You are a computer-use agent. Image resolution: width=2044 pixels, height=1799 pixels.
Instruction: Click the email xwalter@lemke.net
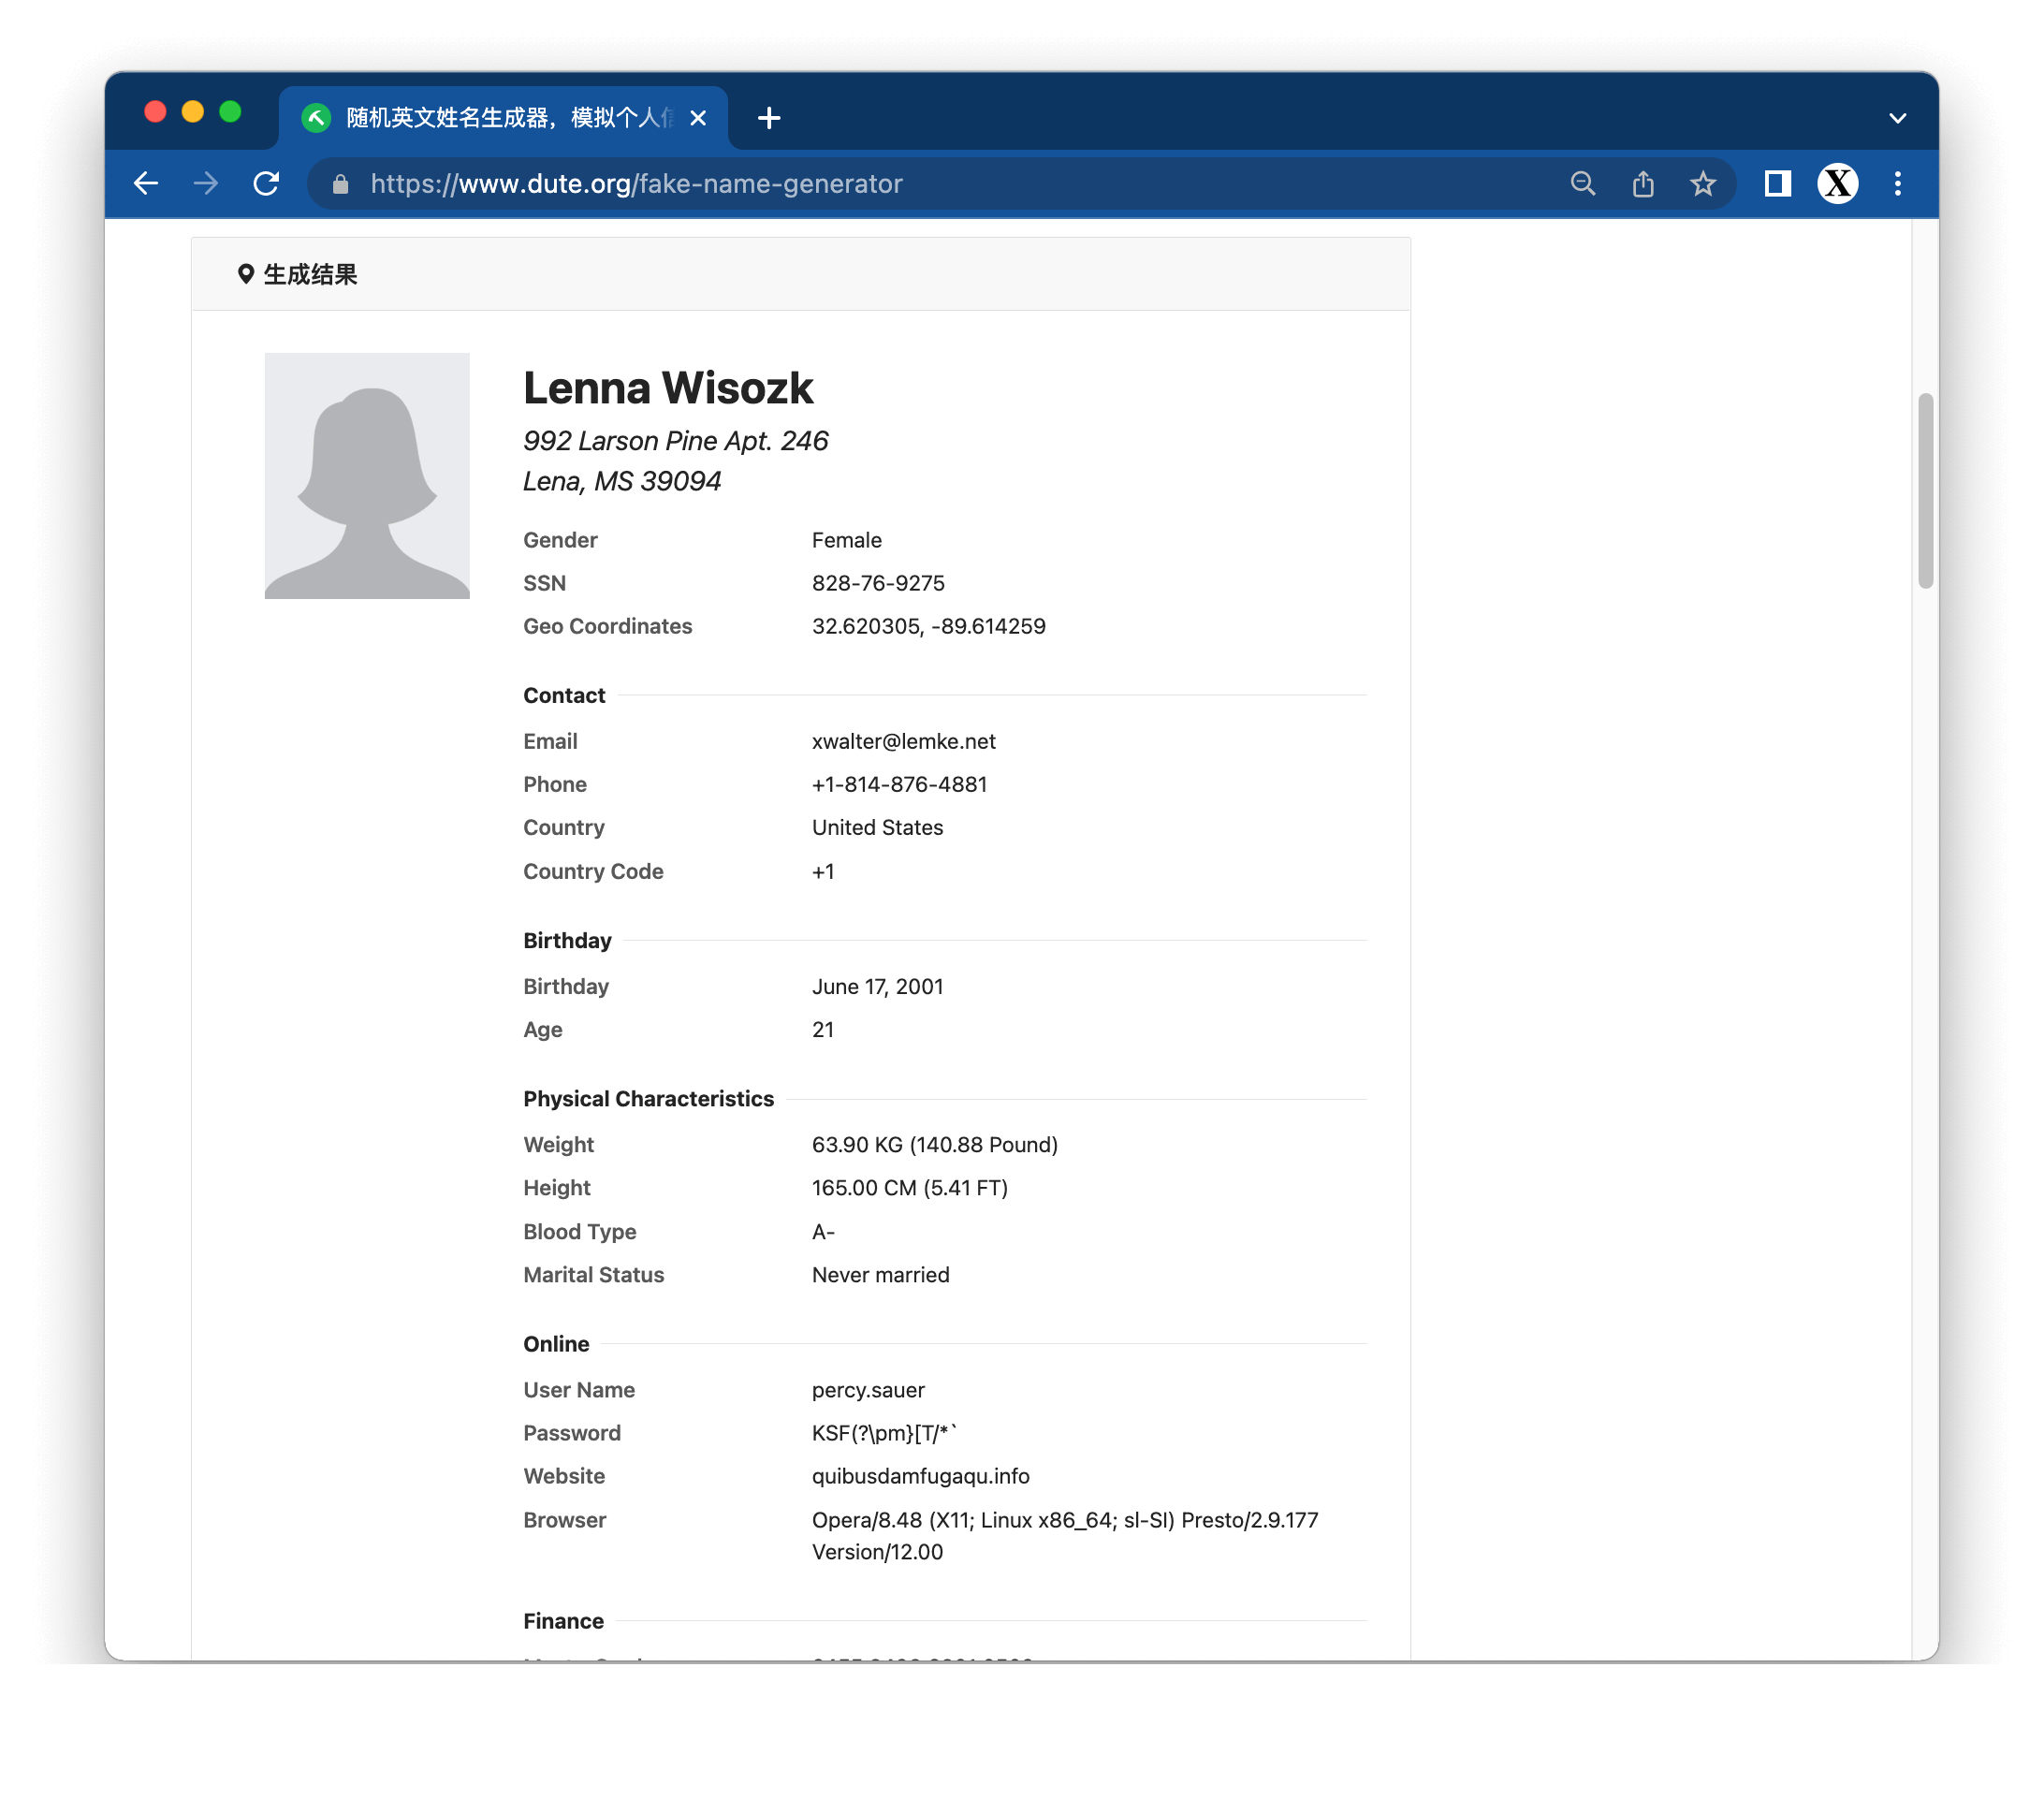pos(903,741)
